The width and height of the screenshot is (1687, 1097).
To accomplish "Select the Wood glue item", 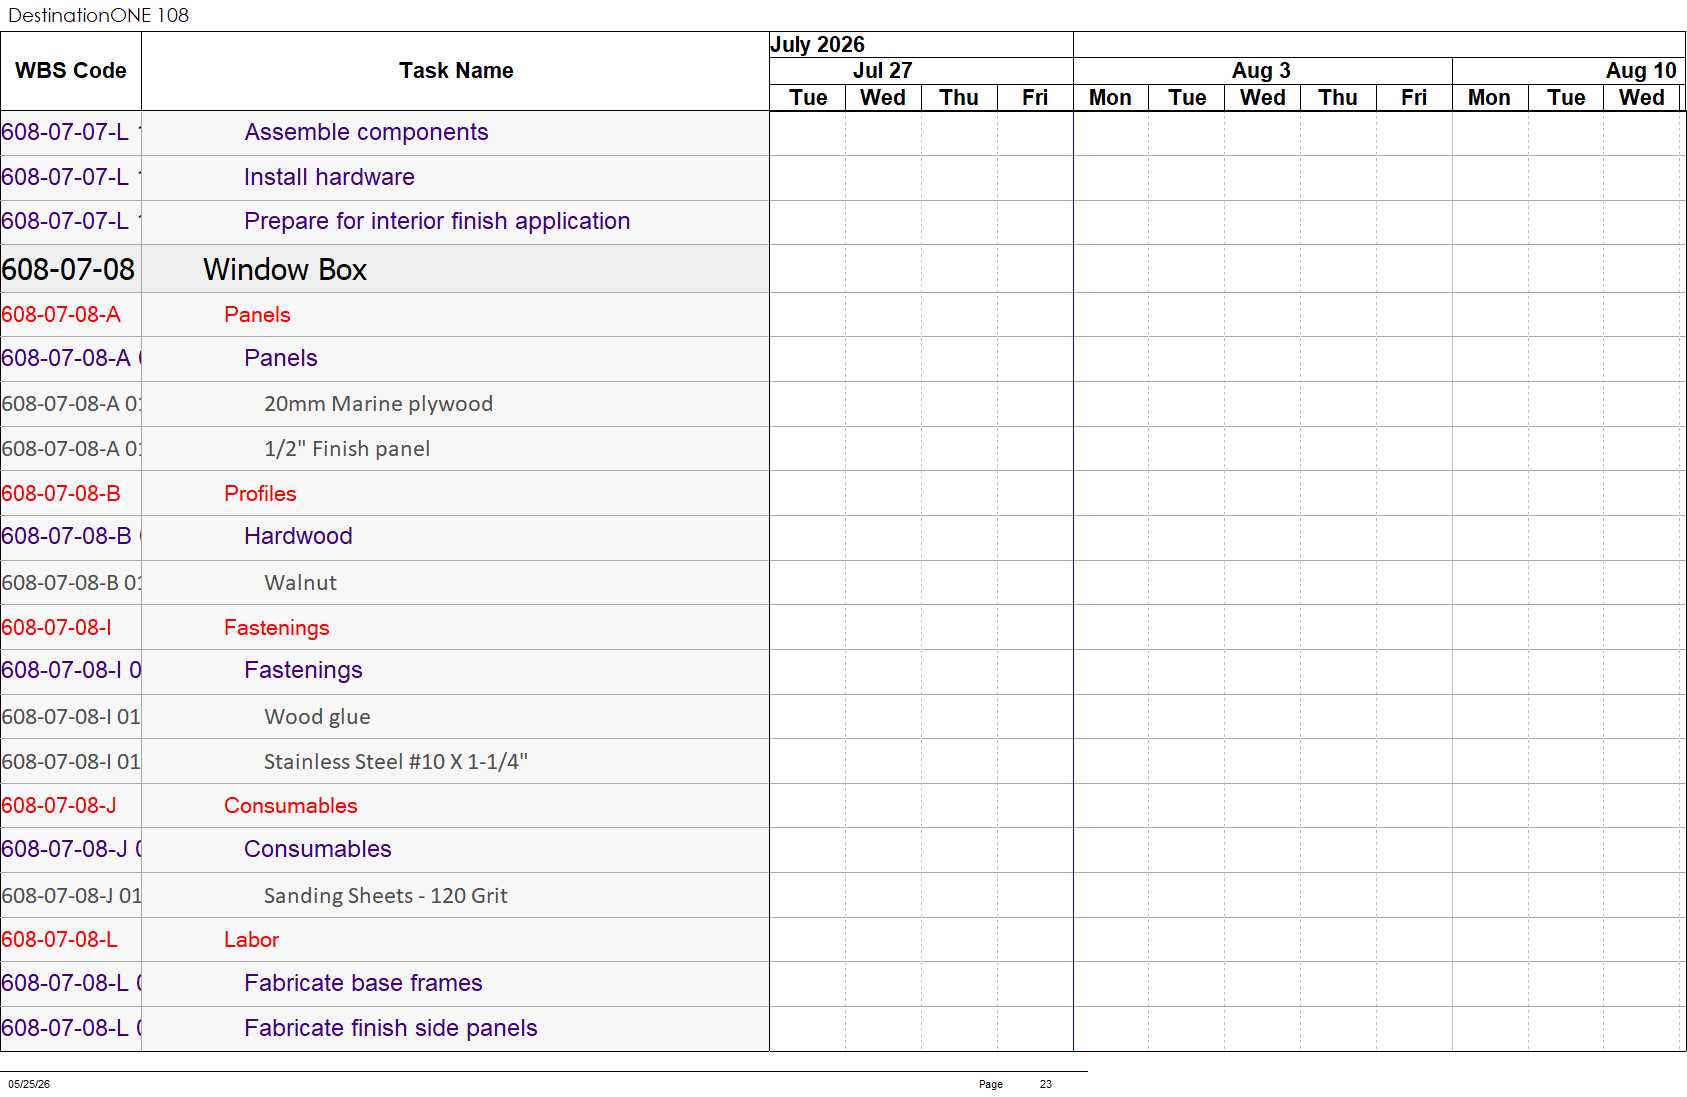I will (317, 717).
